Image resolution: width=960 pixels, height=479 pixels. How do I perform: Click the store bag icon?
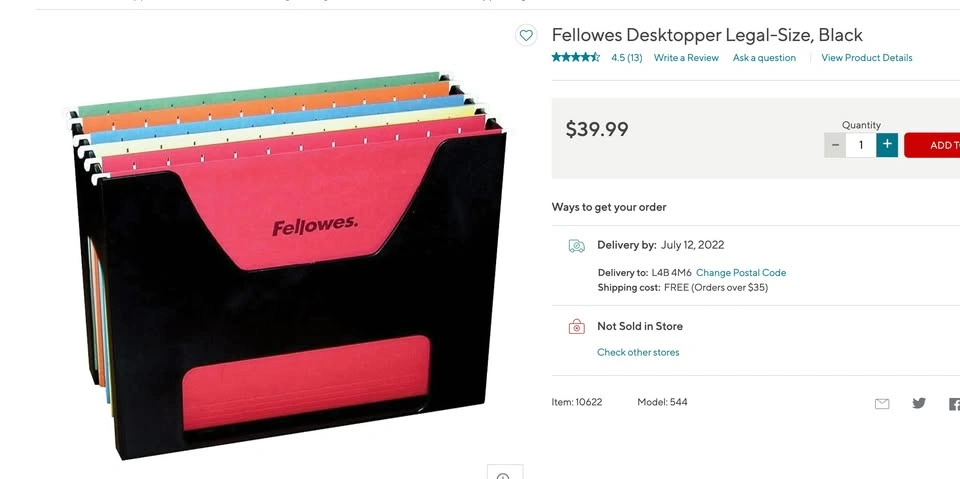576,327
